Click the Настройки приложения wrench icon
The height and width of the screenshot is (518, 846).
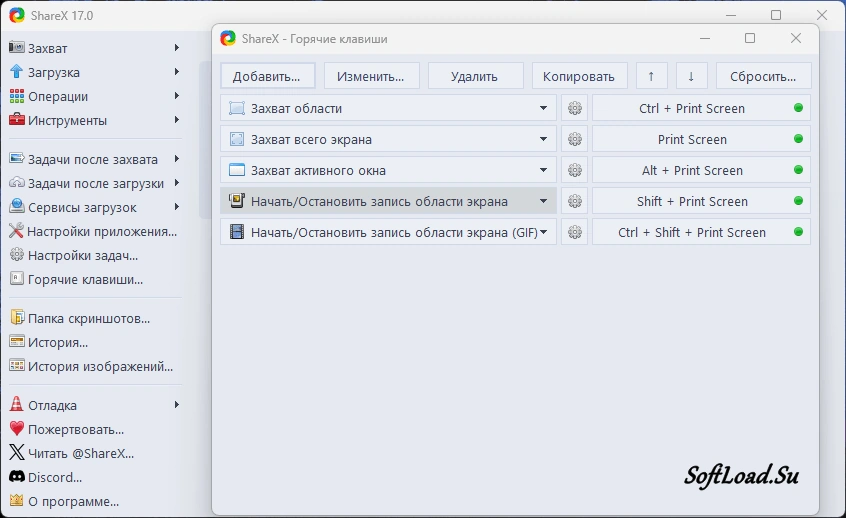(x=16, y=231)
